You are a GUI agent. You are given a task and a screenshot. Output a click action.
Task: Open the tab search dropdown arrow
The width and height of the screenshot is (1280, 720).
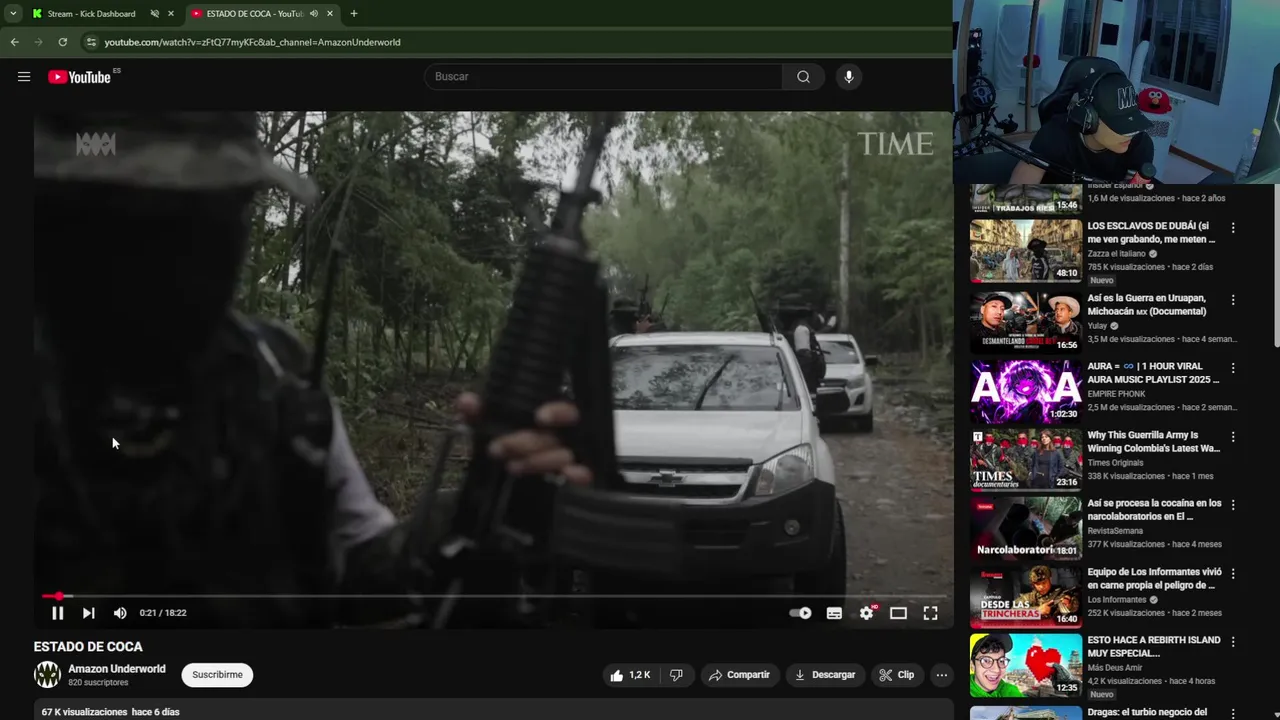coord(13,14)
